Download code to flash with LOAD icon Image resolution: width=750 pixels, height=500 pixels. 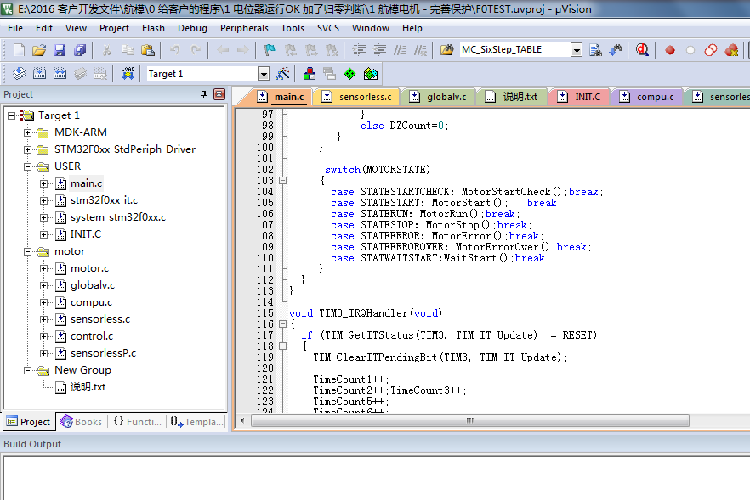(128, 74)
